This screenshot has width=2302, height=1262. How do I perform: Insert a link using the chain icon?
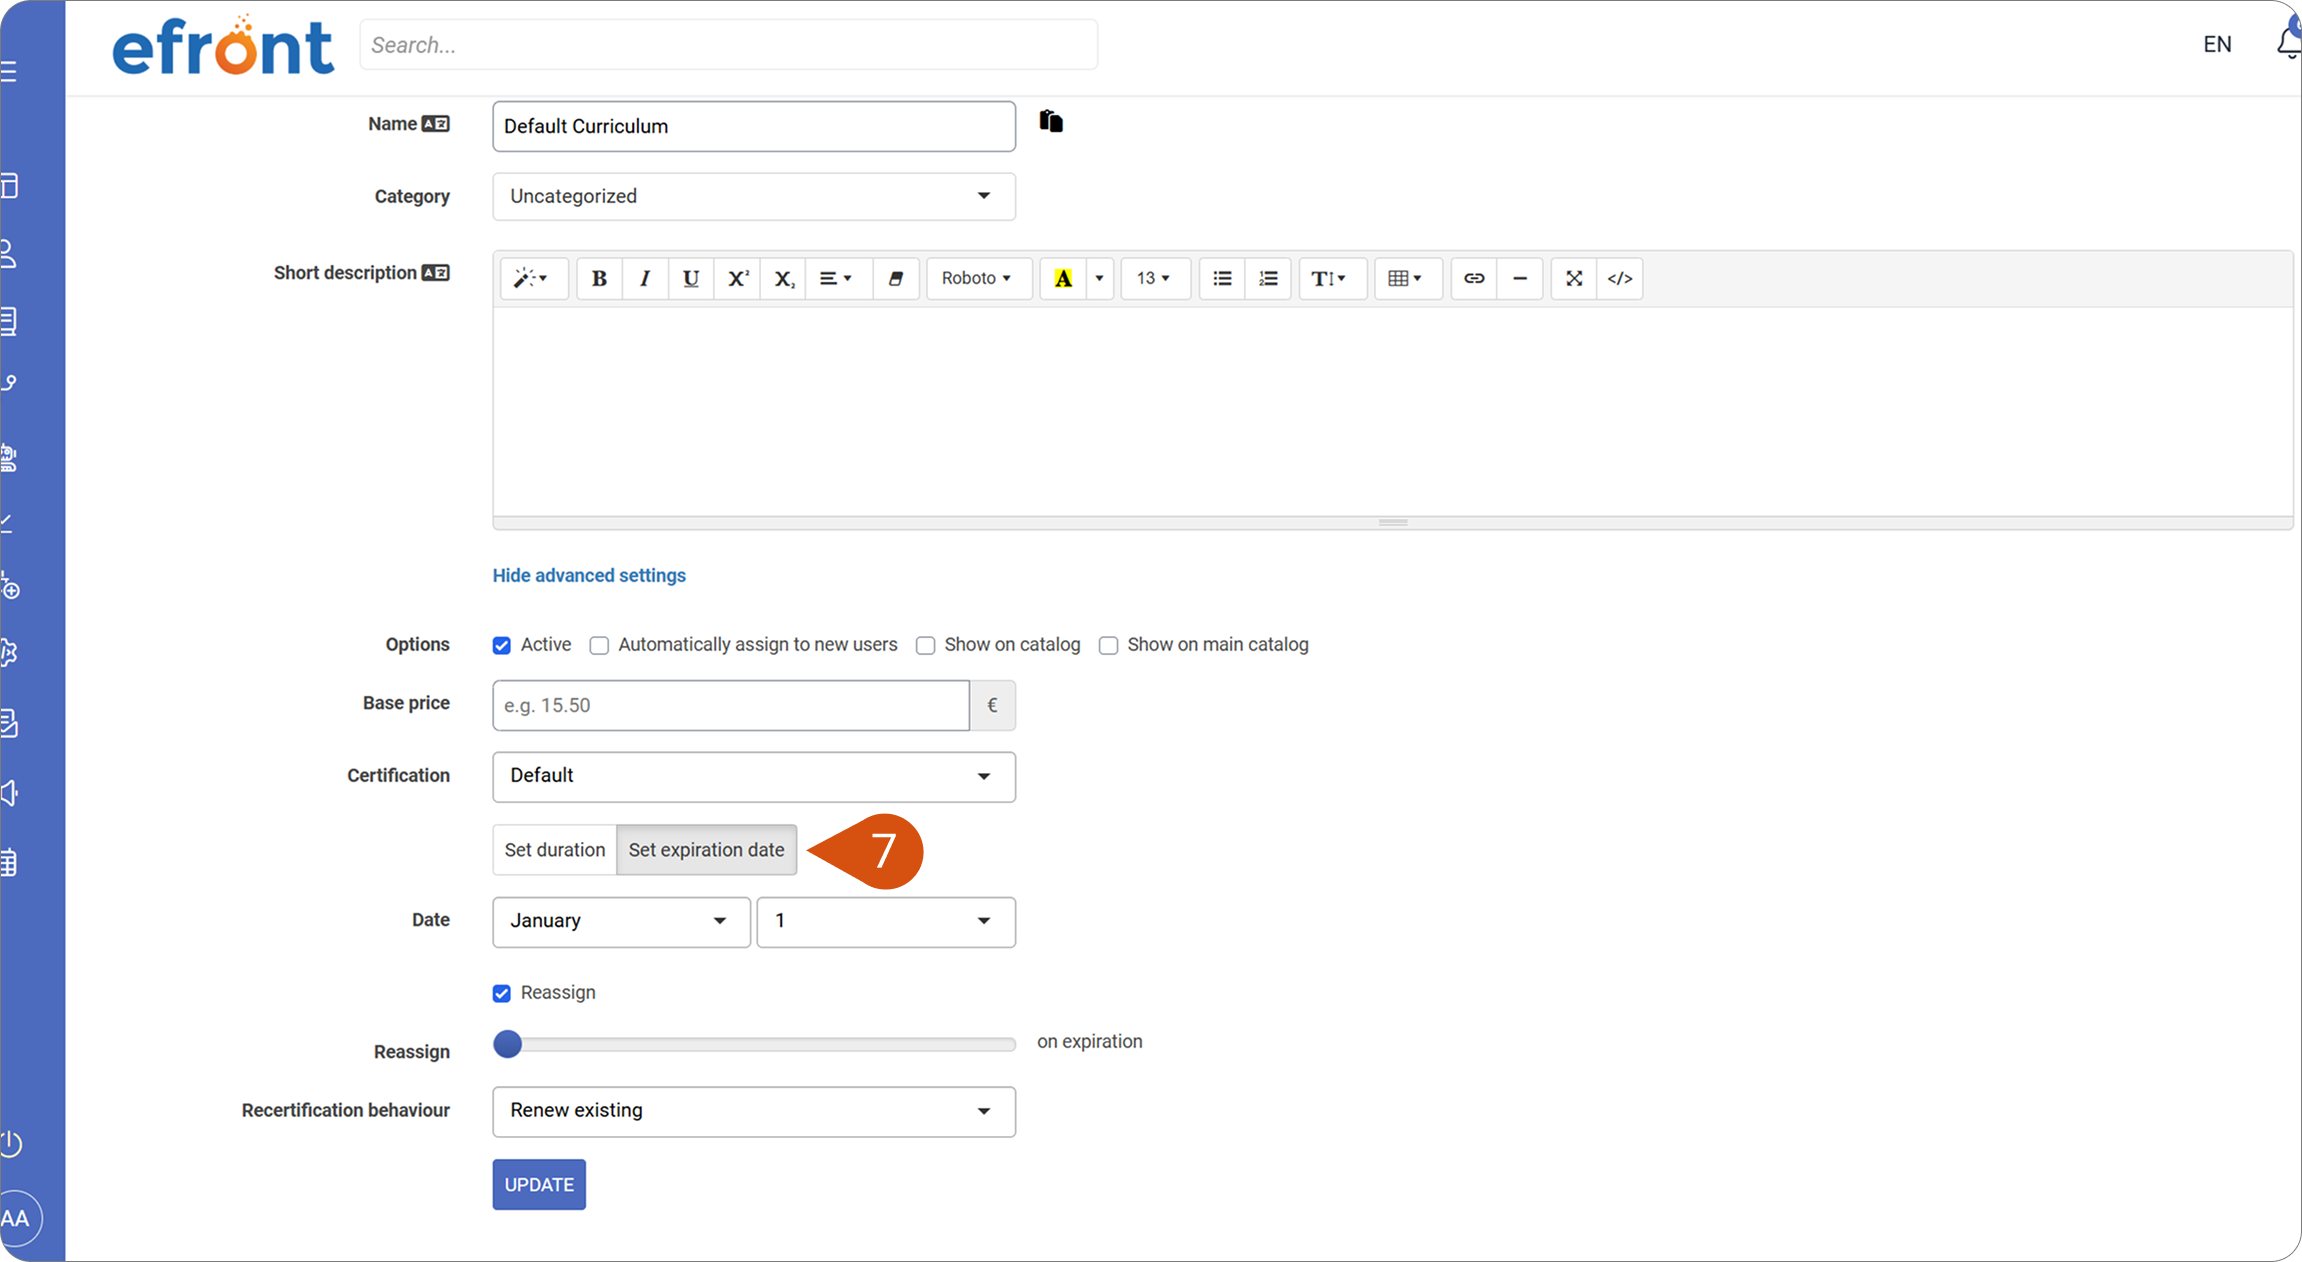(1474, 278)
